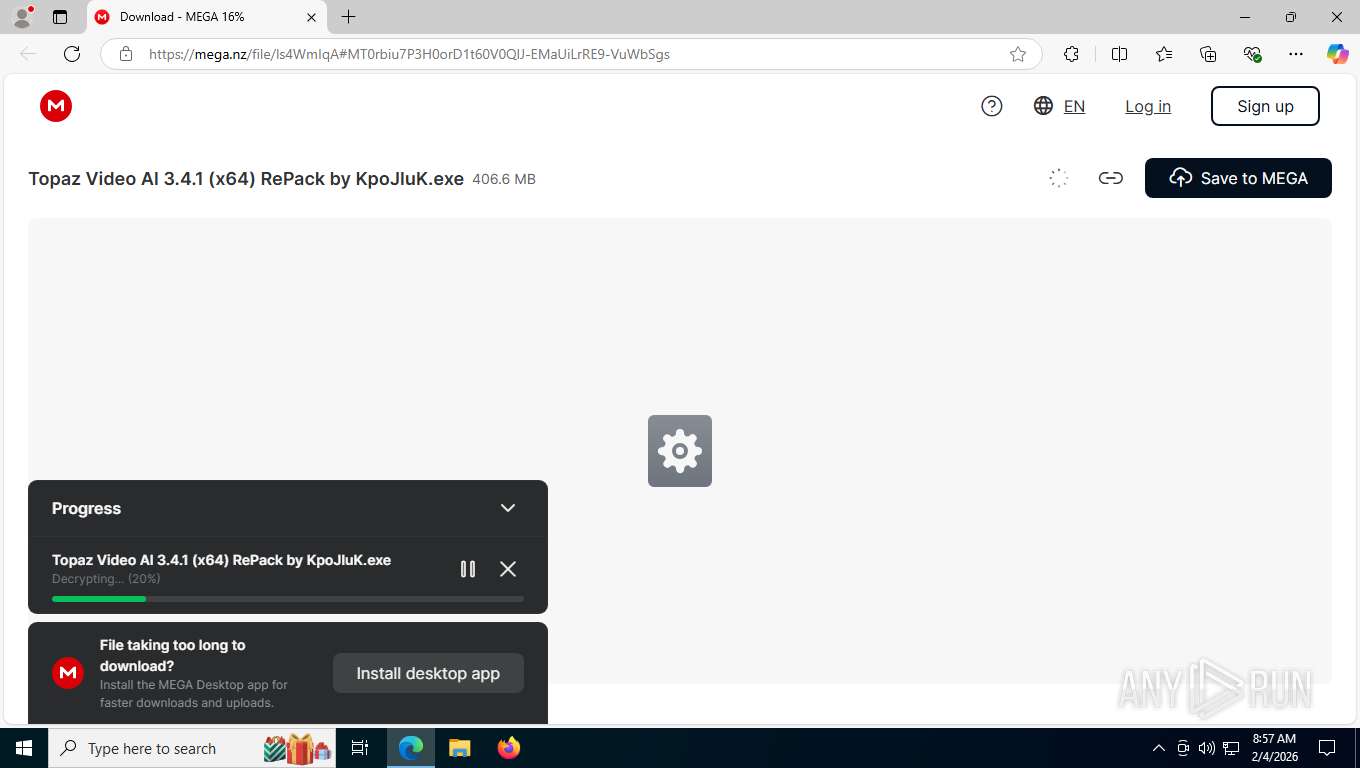Pause the Topaz Video AI download

pos(467,569)
